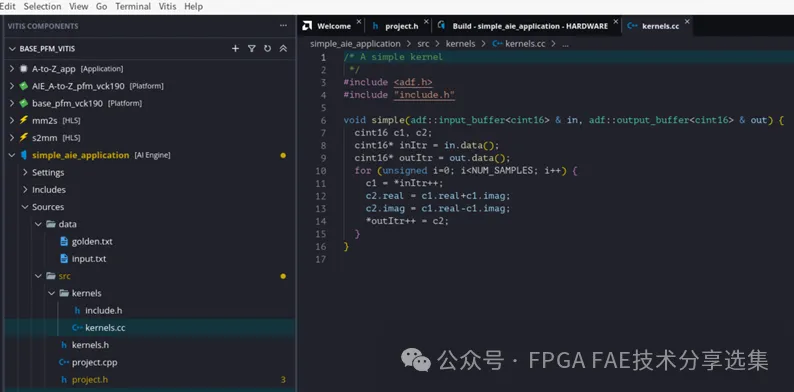Open the filter icon in BASE_PFM_VITIS header
The width and height of the screenshot is (794, 392).
(251, 49)
